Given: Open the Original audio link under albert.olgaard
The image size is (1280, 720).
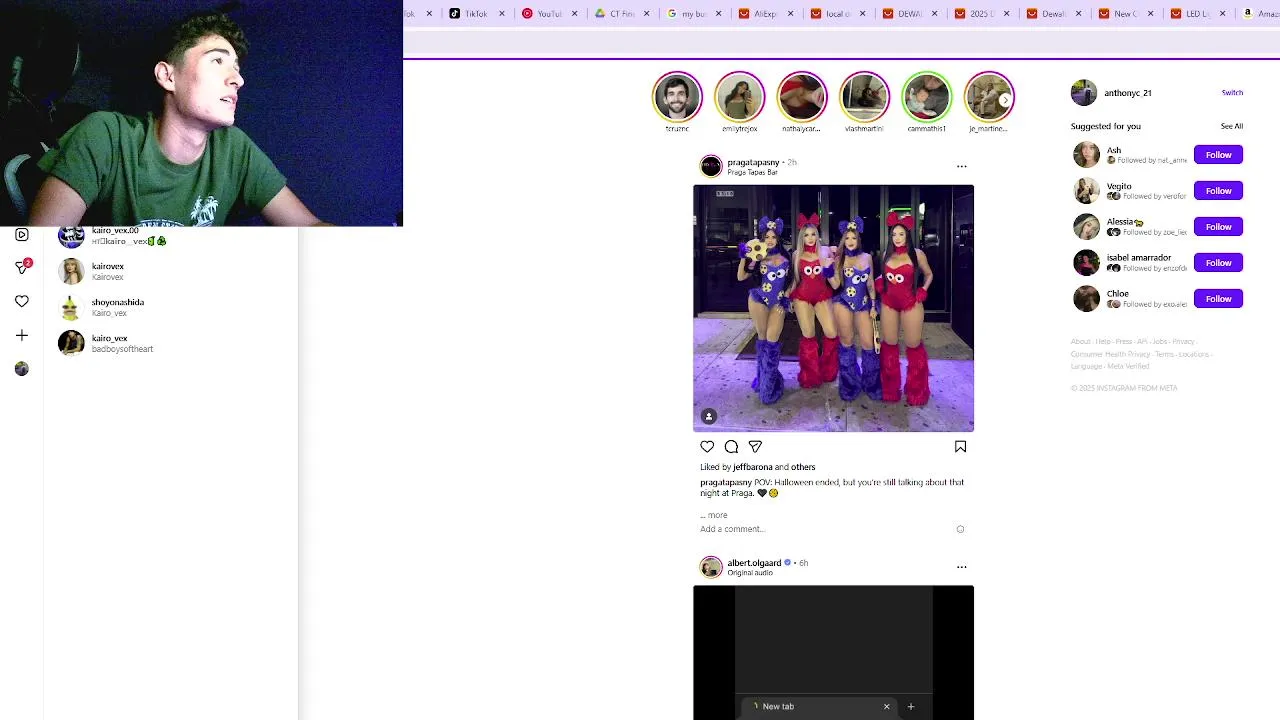Looking at the screenshot, I should pyautogui.click(x=750, y=573).
